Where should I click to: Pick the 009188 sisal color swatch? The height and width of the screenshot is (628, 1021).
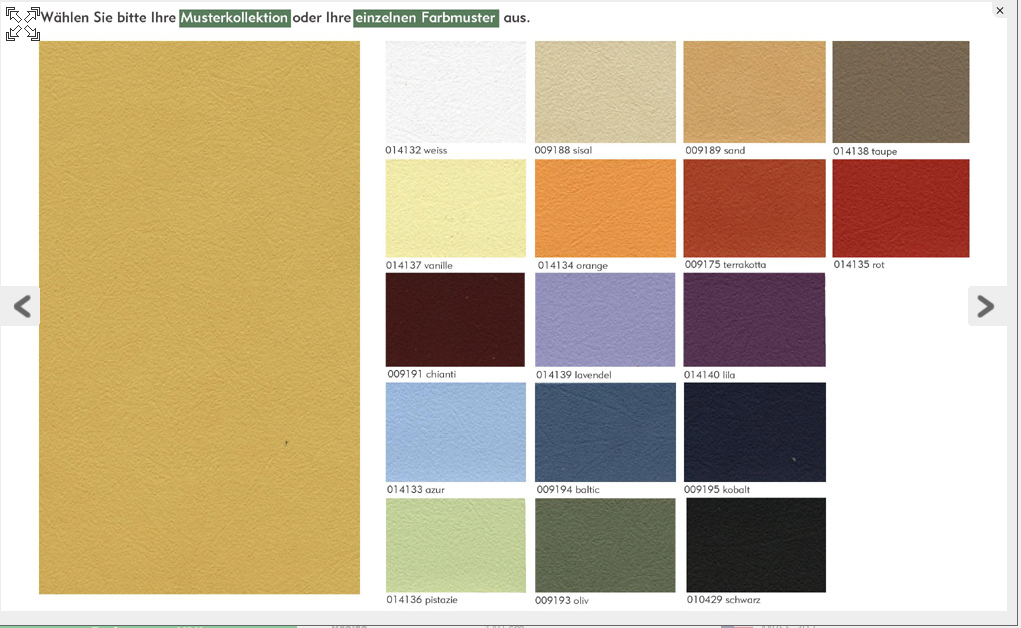tap(605, 92)
